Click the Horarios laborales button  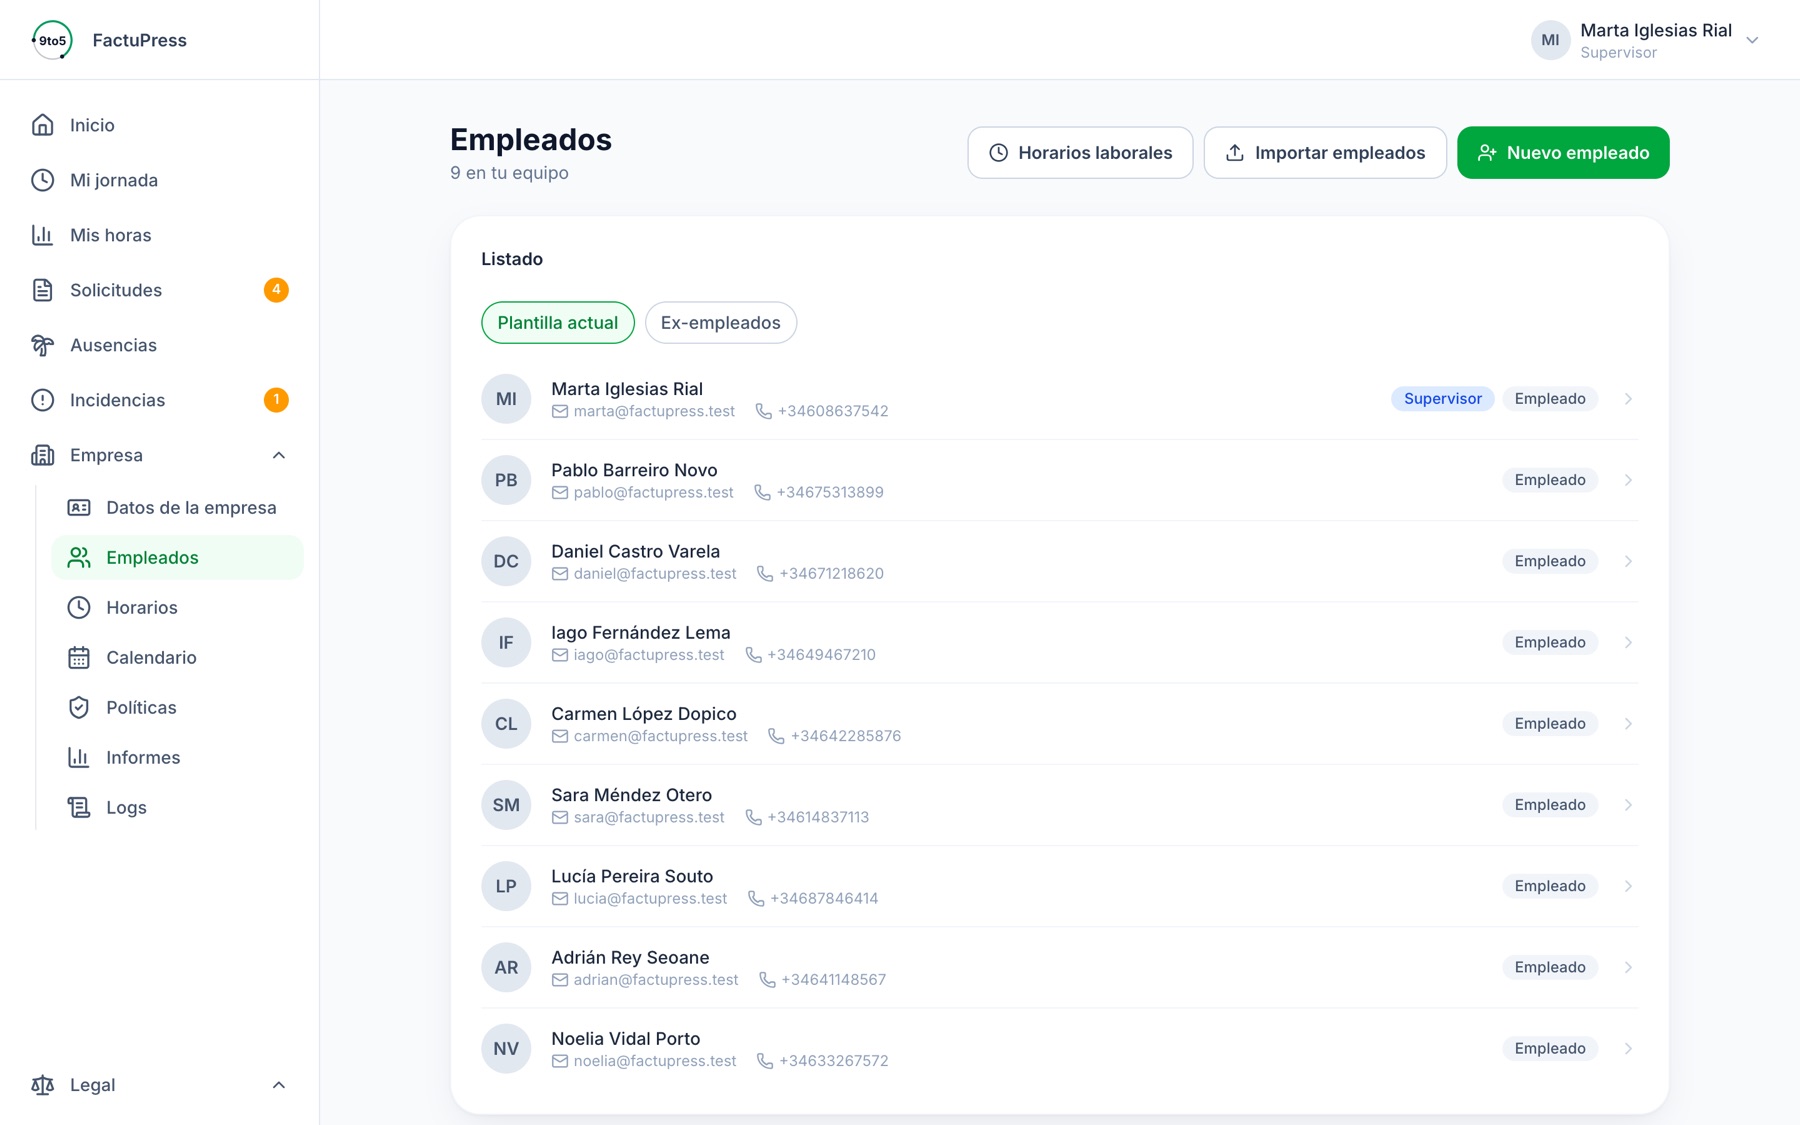coord(1080,152)
